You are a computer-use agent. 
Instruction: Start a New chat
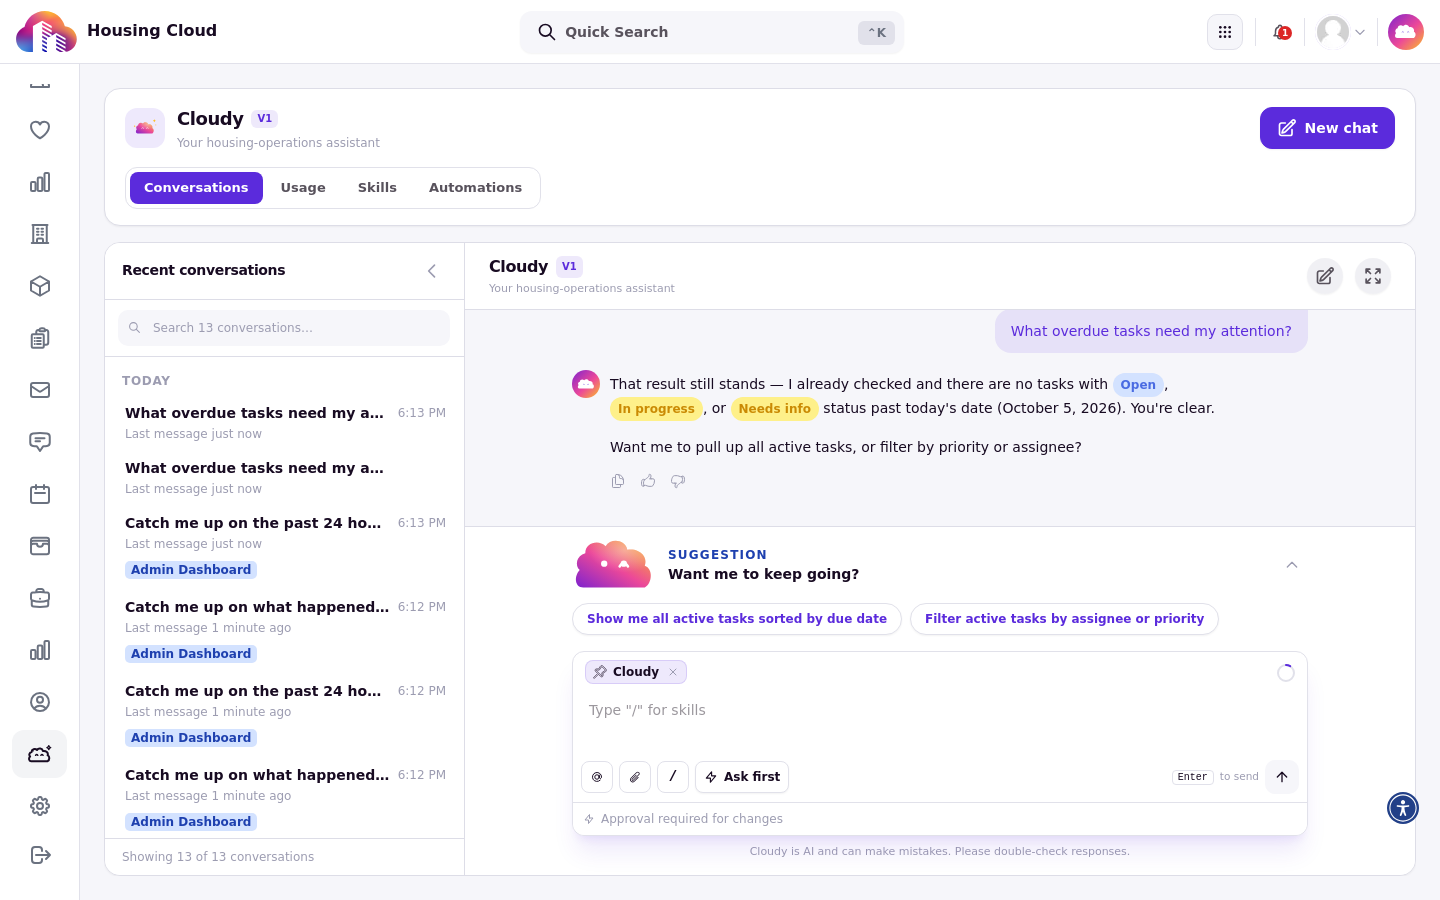click(x=1327, y=128)
